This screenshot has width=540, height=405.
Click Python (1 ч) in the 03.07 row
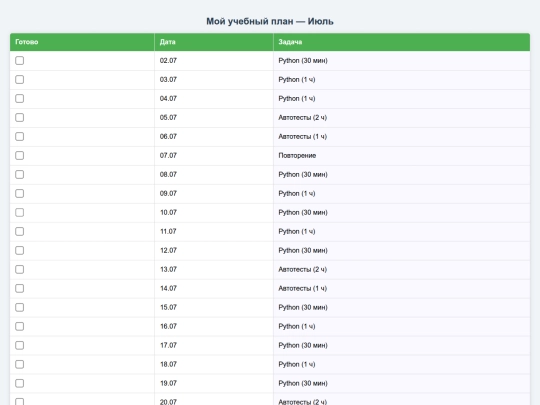(297, 80)
